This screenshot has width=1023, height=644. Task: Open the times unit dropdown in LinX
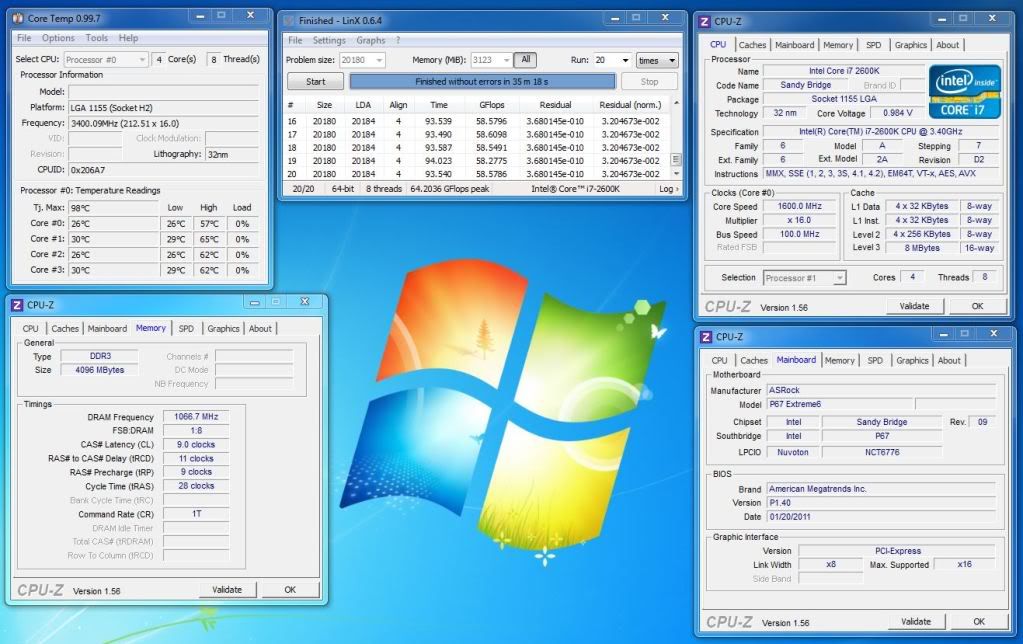[x=657, y=61]
